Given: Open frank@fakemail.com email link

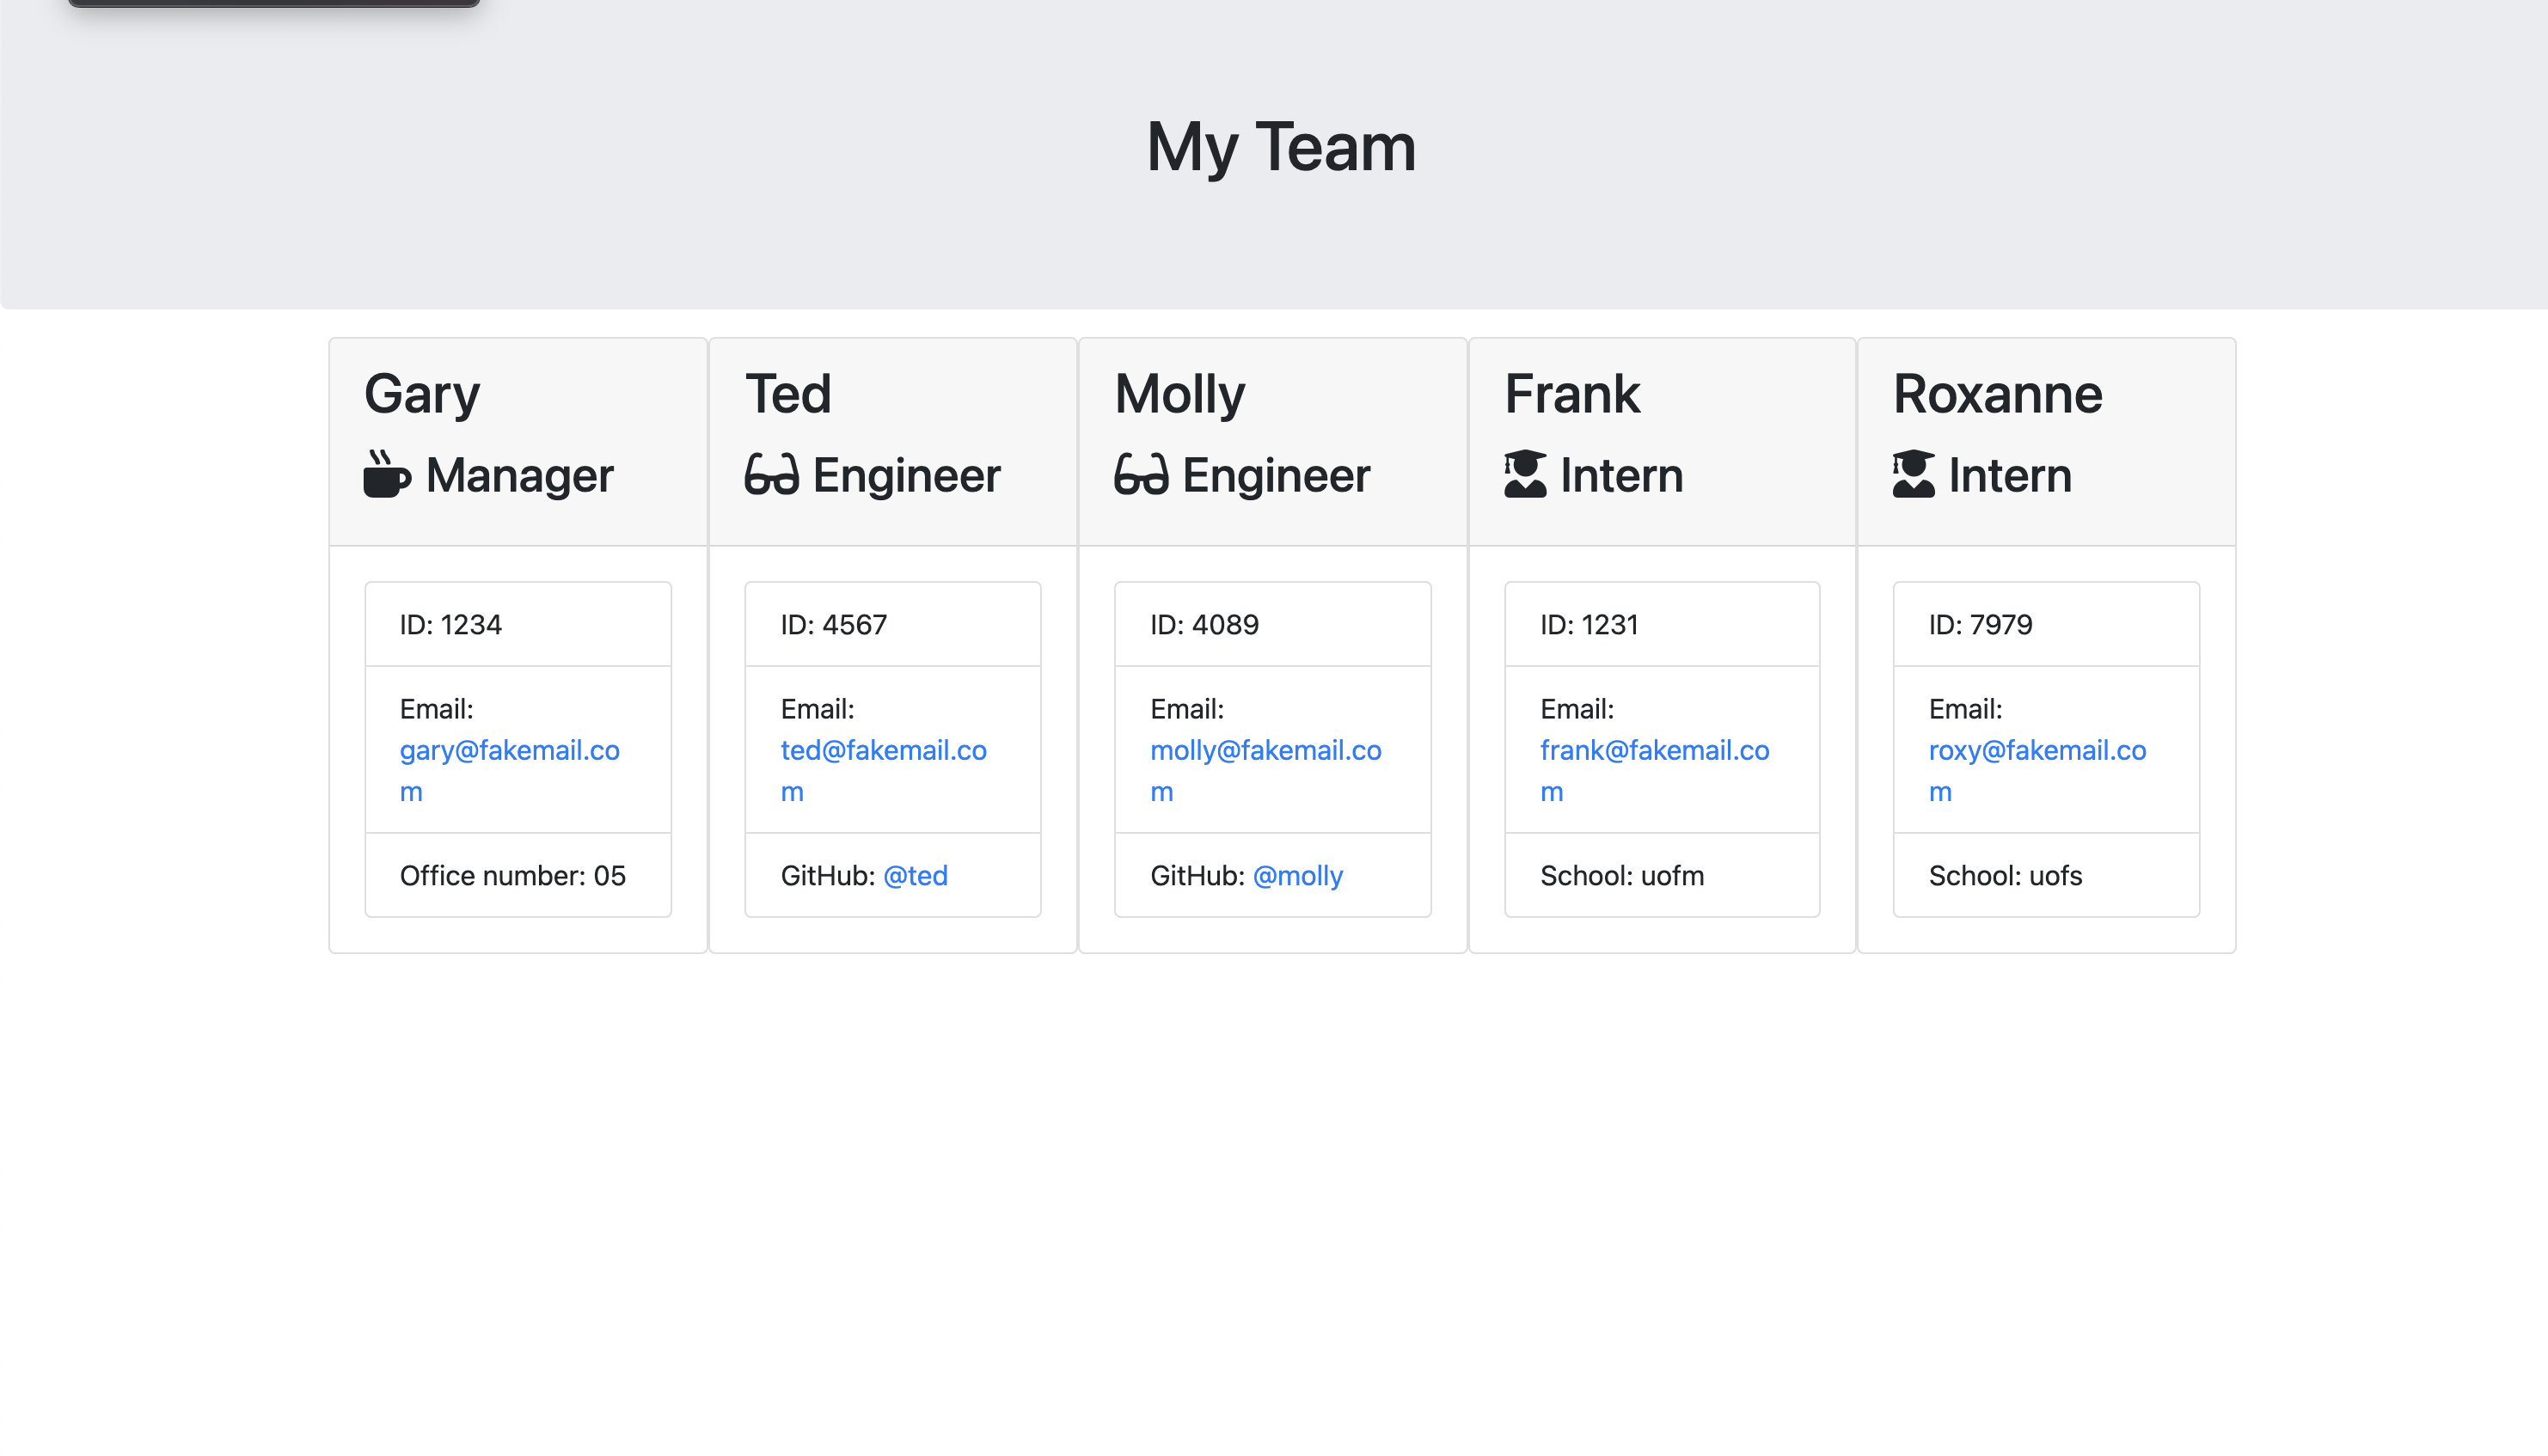Looking at the screenshot, I should click(x=1654, y=770).
